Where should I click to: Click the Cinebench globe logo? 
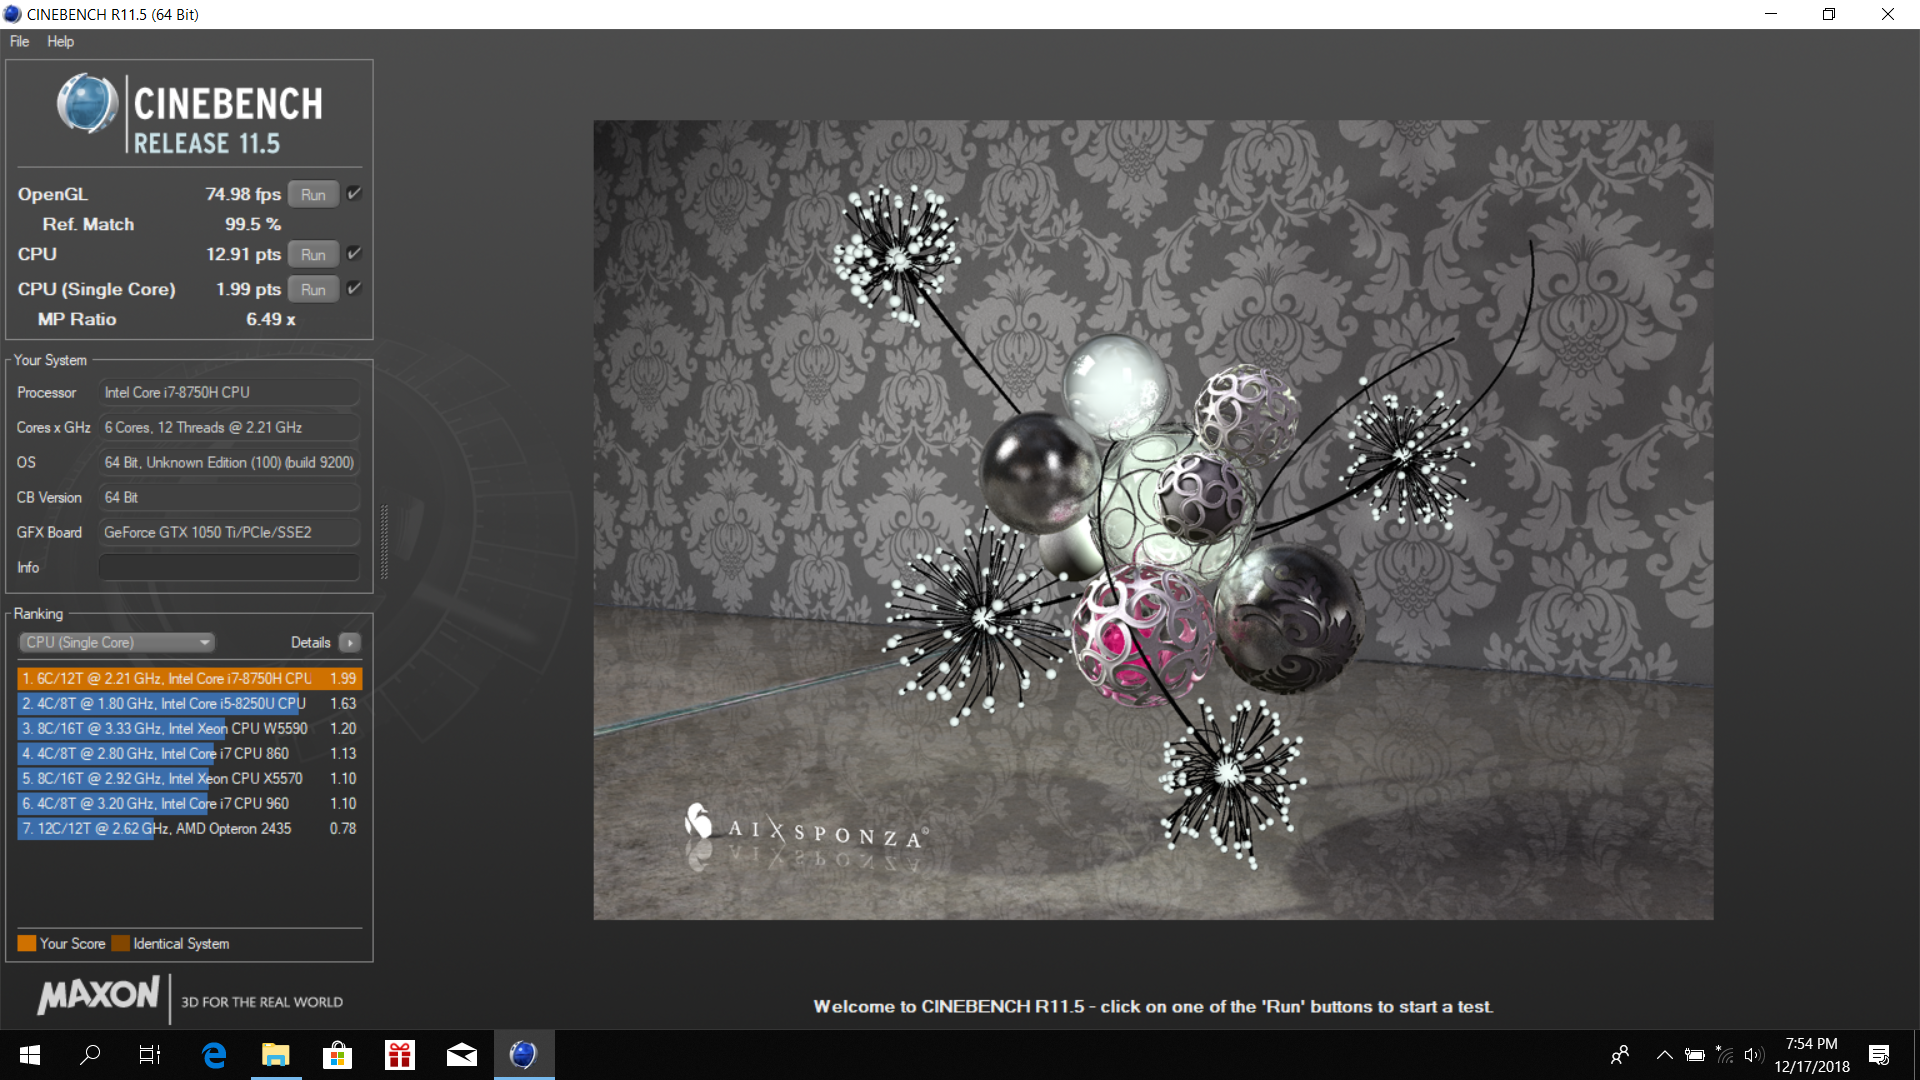(x=87, y=103)
